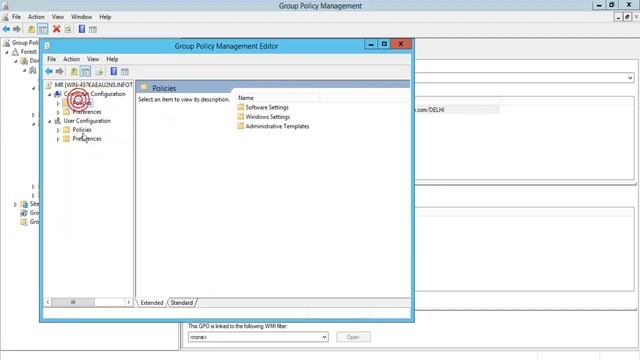Expand Preferences under User Configuration

point(58,139)
